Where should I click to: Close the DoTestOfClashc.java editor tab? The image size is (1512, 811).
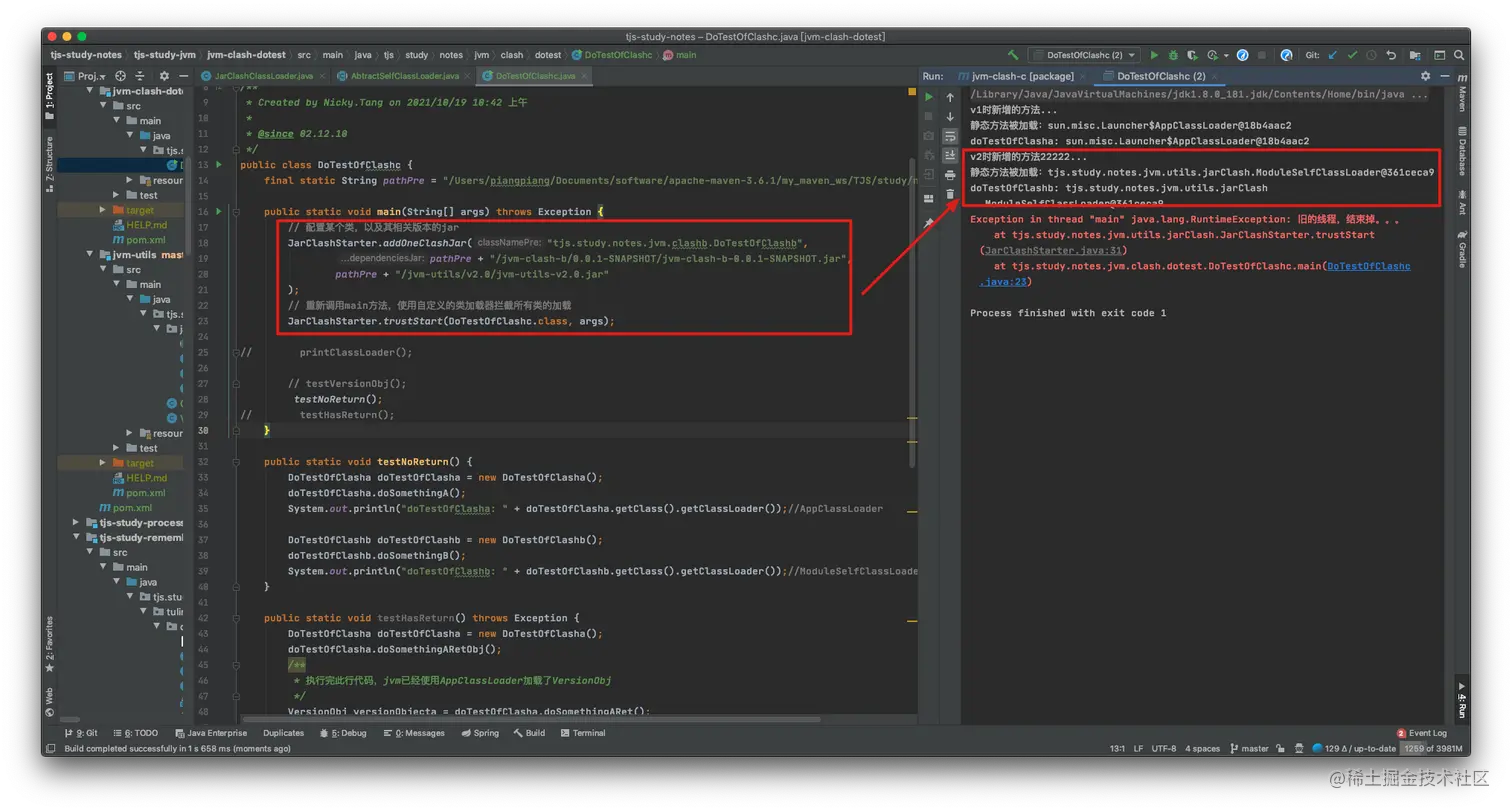(x=585, y=76)
